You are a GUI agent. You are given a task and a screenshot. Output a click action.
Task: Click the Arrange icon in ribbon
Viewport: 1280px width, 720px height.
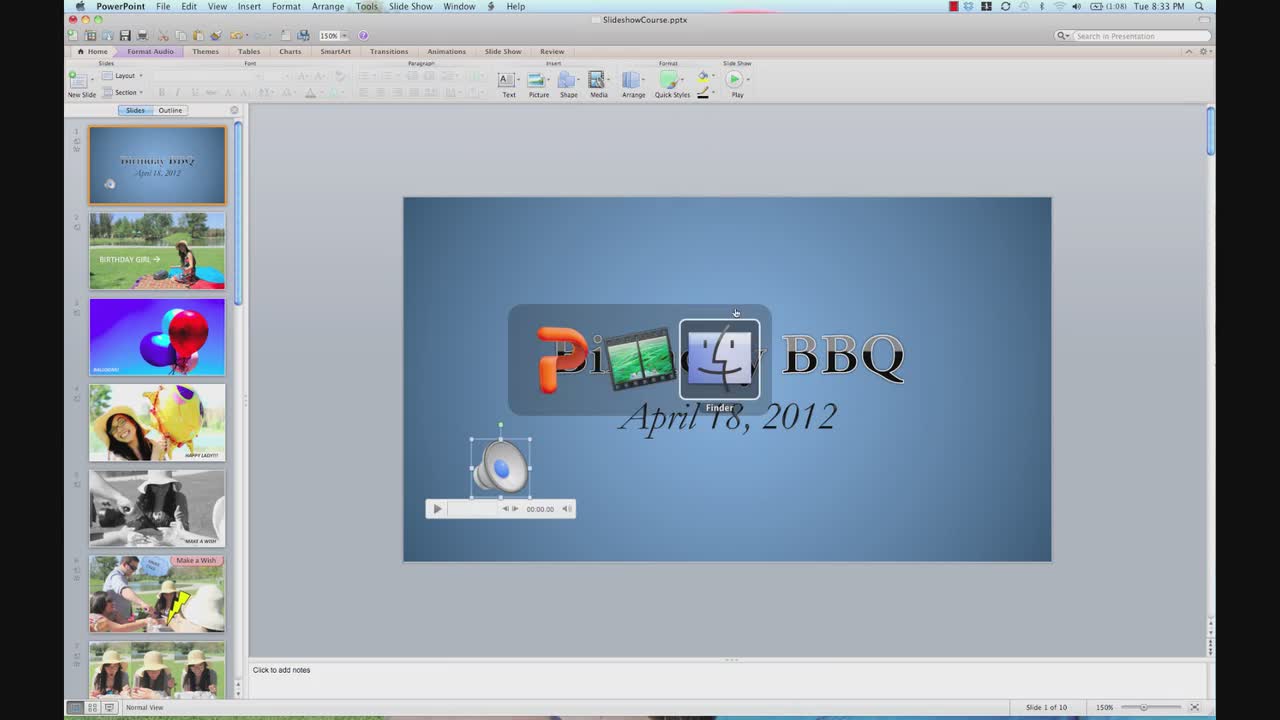(x=631, y=80)
